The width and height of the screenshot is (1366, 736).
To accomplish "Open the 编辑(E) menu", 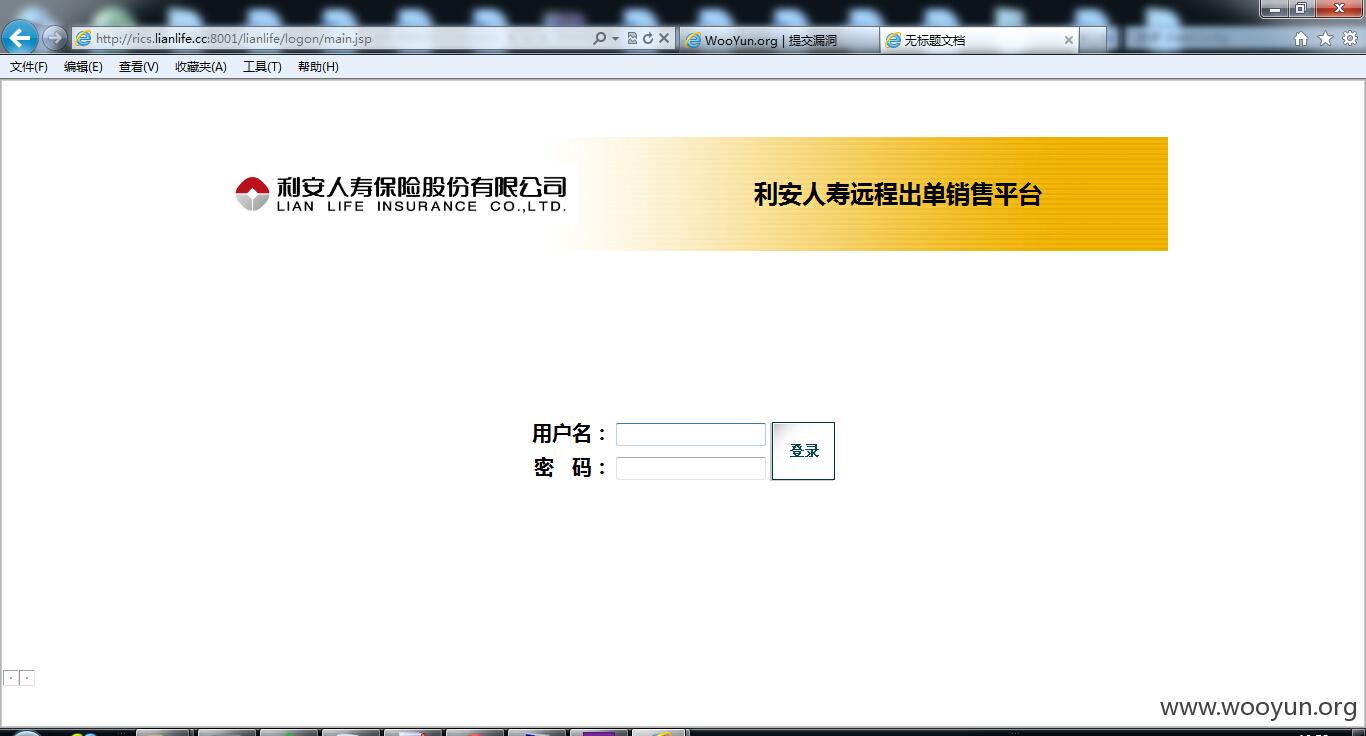I will (x=83, y=67).
